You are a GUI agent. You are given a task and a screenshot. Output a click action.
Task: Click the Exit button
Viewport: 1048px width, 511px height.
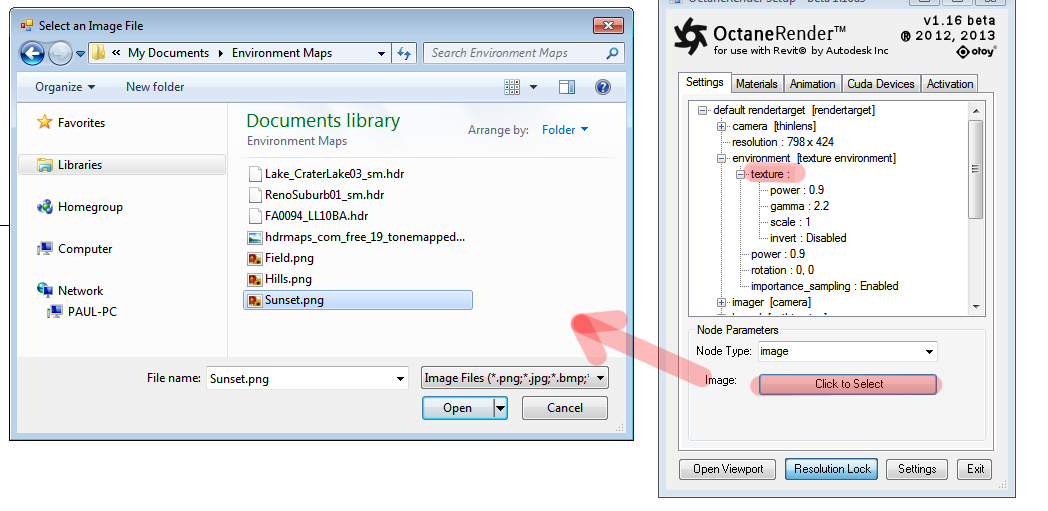975,469
